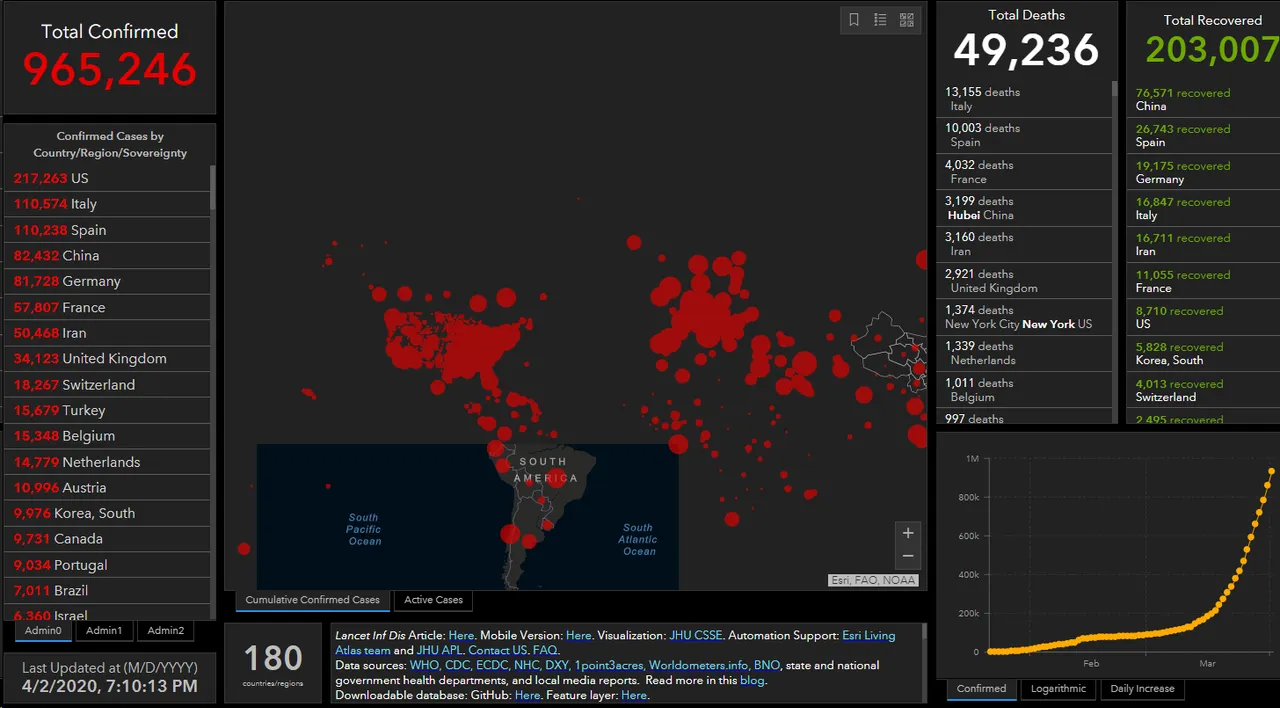
Task: Select the Confirmed chart tab
Action: click(x=982, y=689)
